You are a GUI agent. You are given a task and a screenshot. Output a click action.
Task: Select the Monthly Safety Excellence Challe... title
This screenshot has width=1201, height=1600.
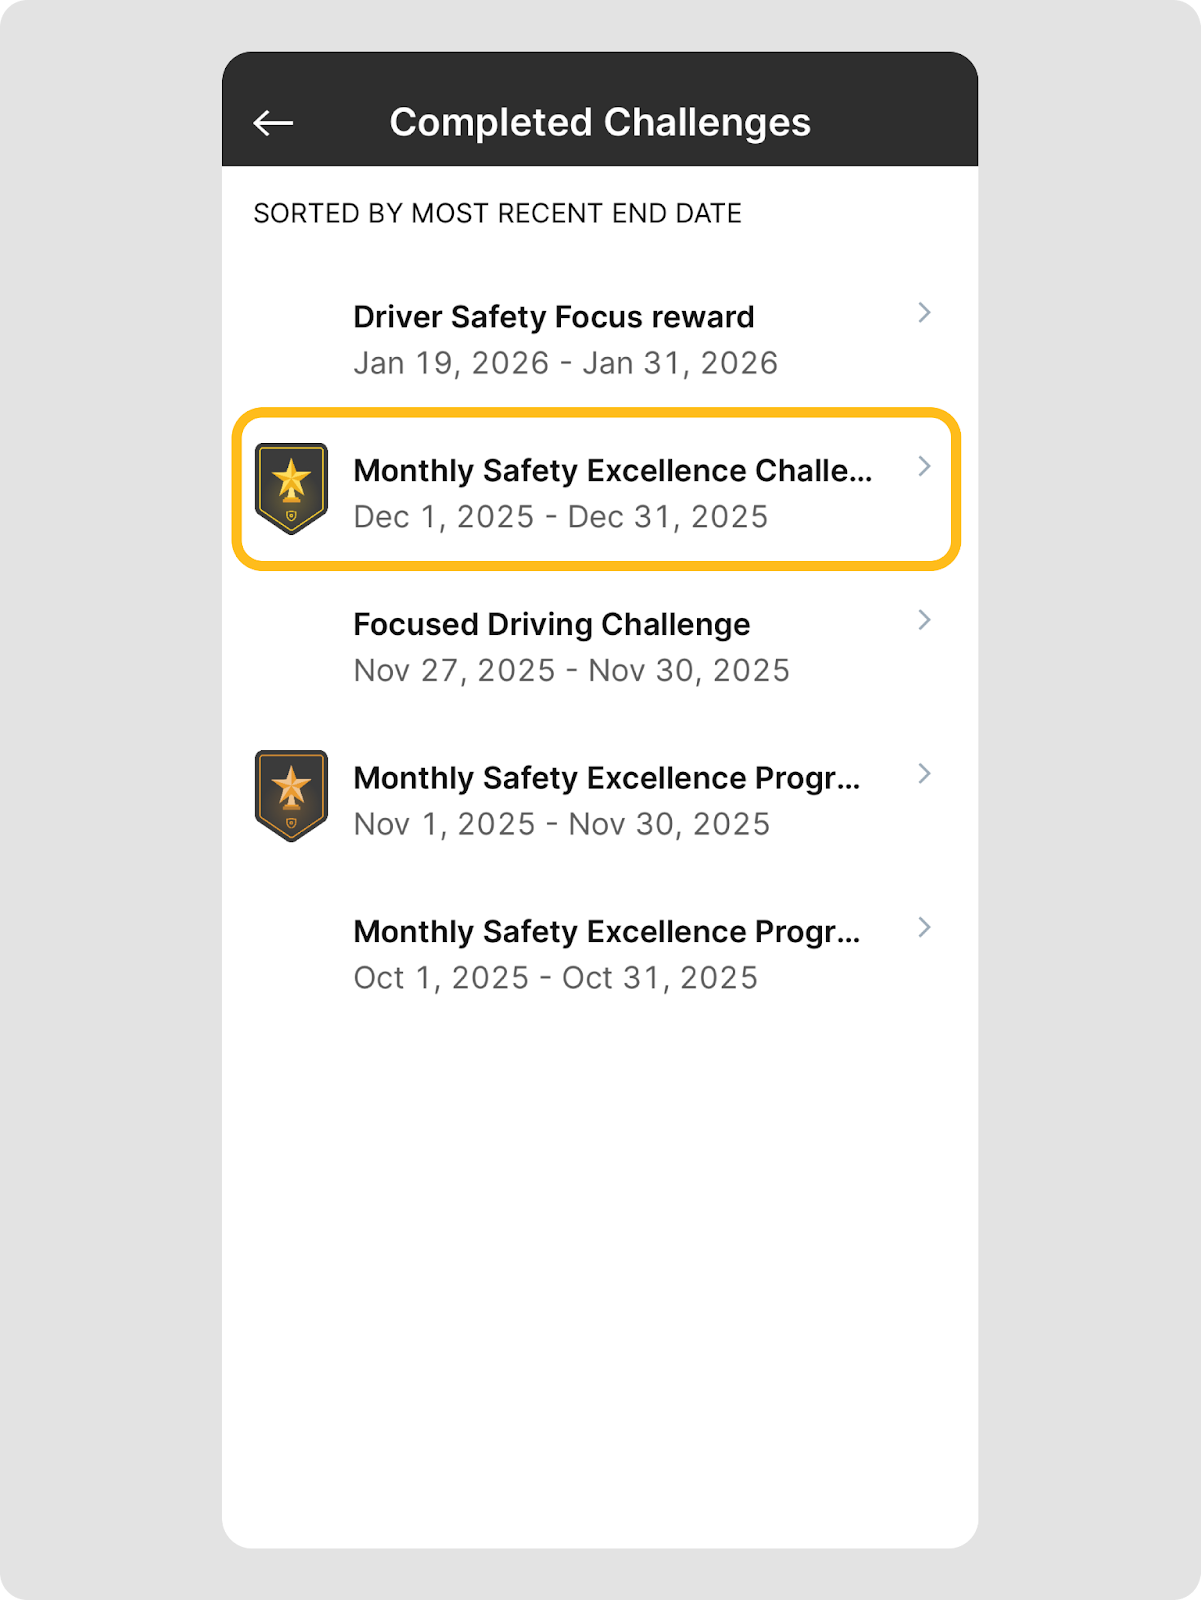click(612, 471)
